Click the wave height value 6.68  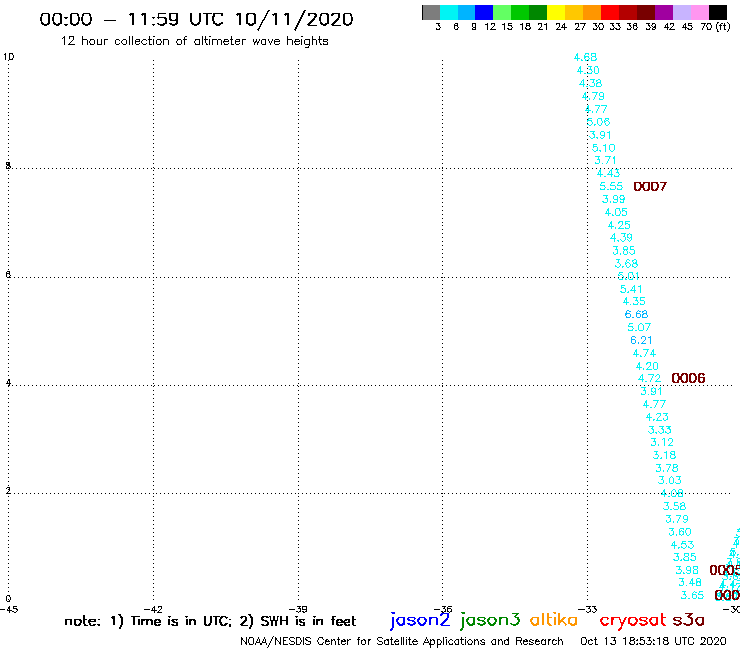pos(637,314)
